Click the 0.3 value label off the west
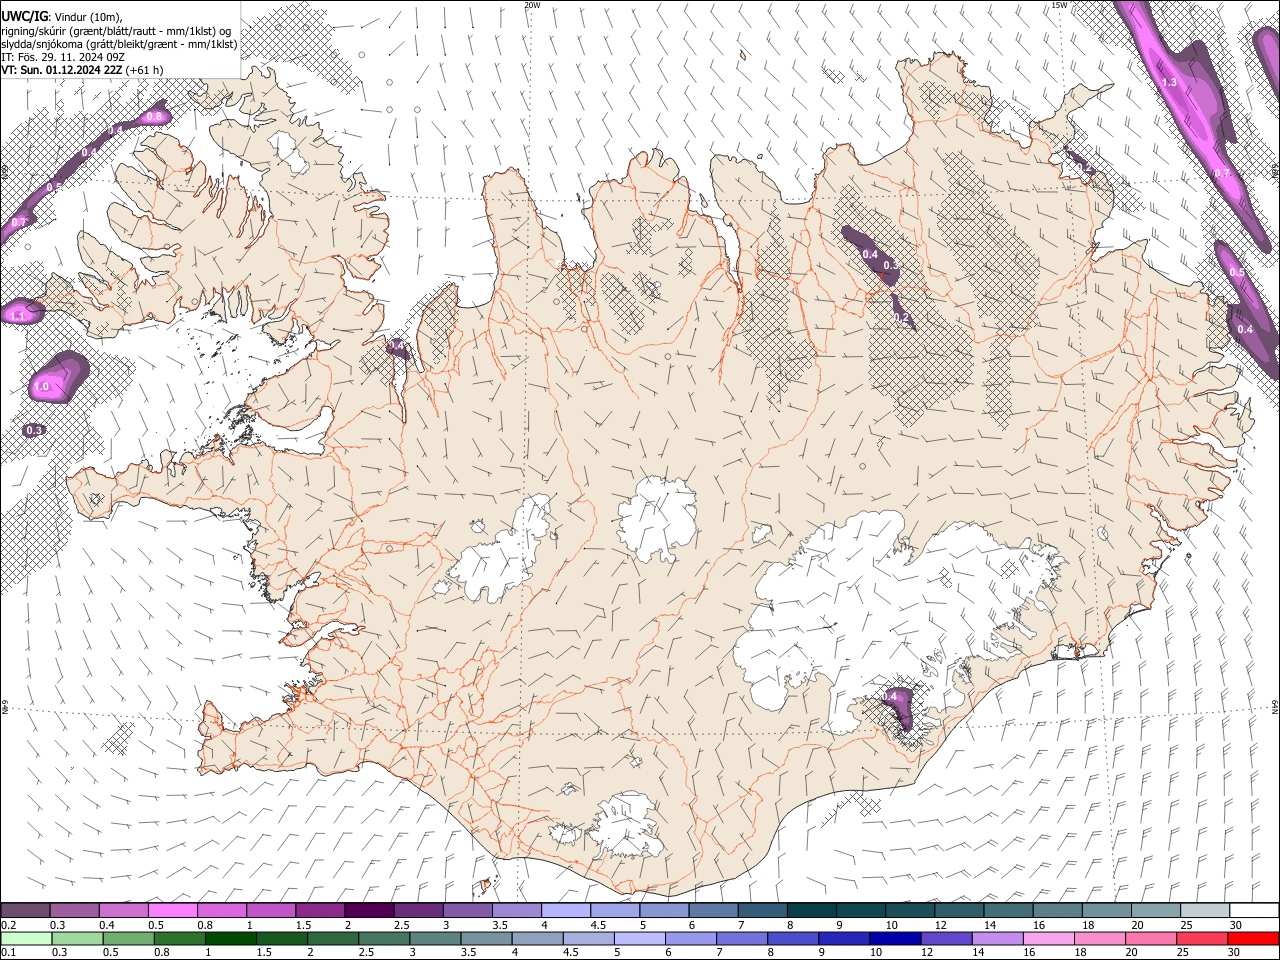The height and width of the screenshot is (960, 1280). point(34,430)
